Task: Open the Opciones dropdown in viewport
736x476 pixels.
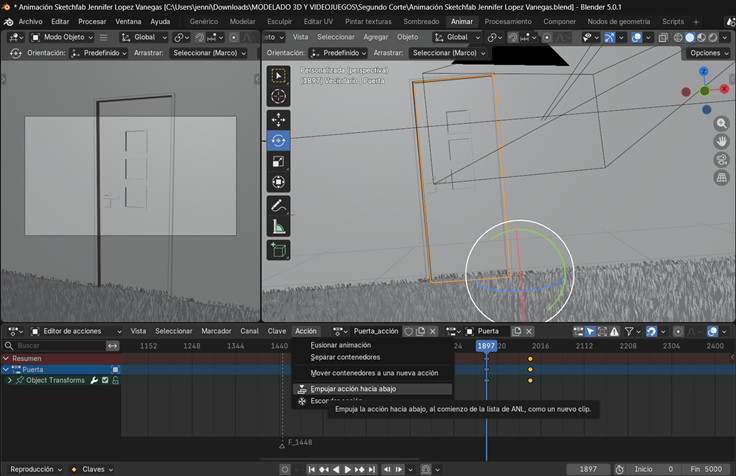Action: 708,53
